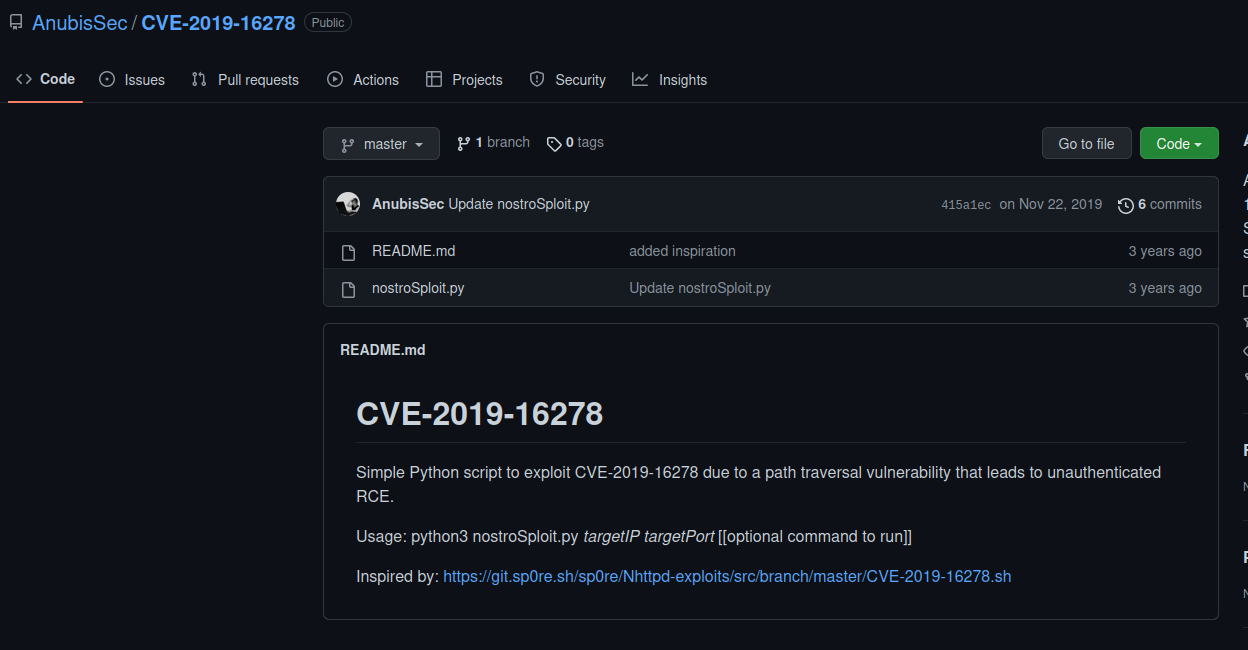This screenshot has height=650, width=1248.
Task: Select the Code tab
Action: pyautogui.click(x=45, y=79)
